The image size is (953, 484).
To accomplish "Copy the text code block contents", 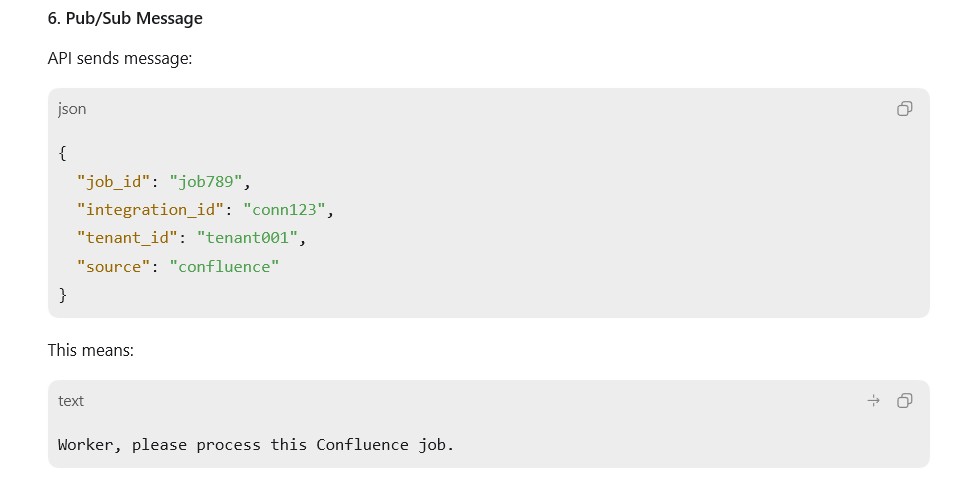I will click(x=904, y=401).
